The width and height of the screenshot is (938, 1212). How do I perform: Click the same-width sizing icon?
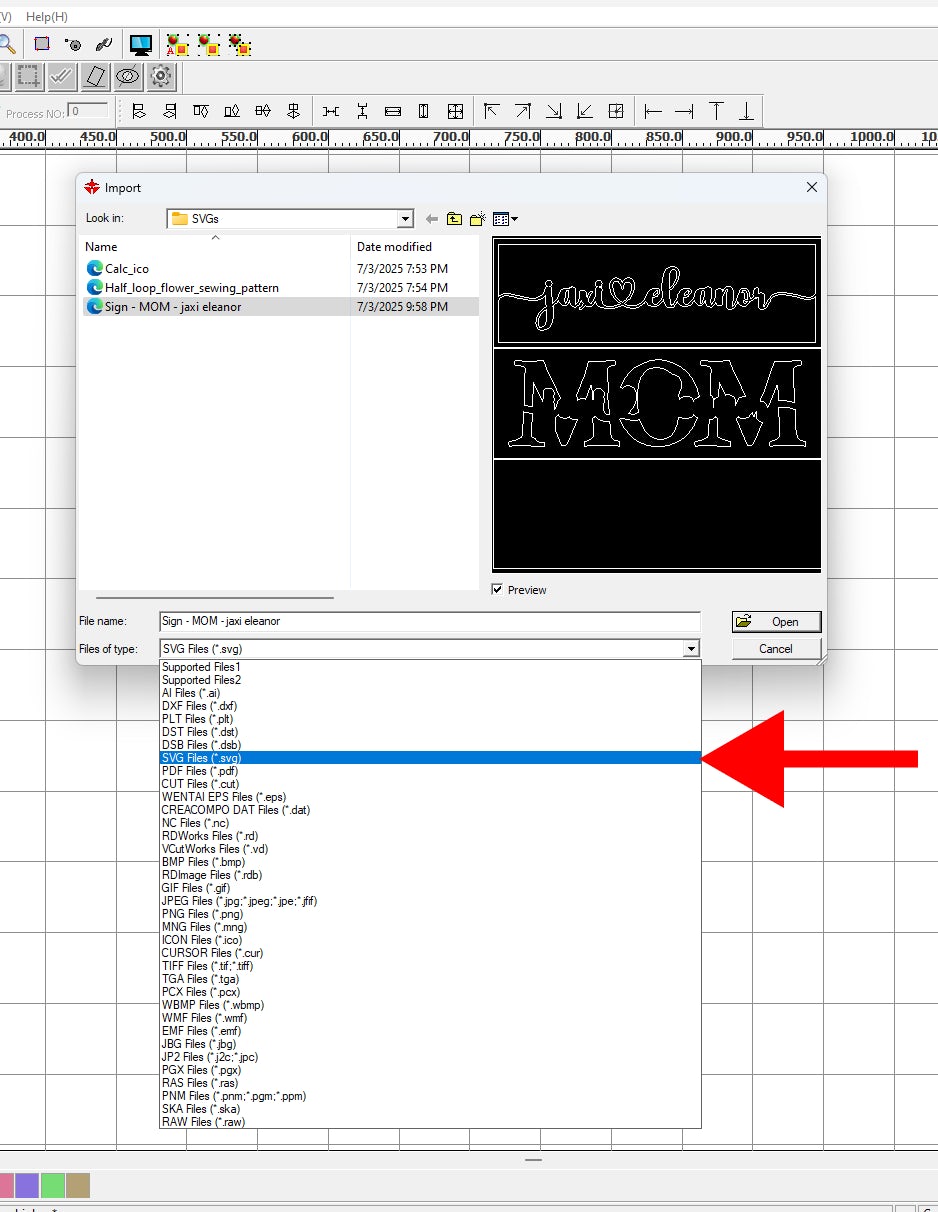393,111
